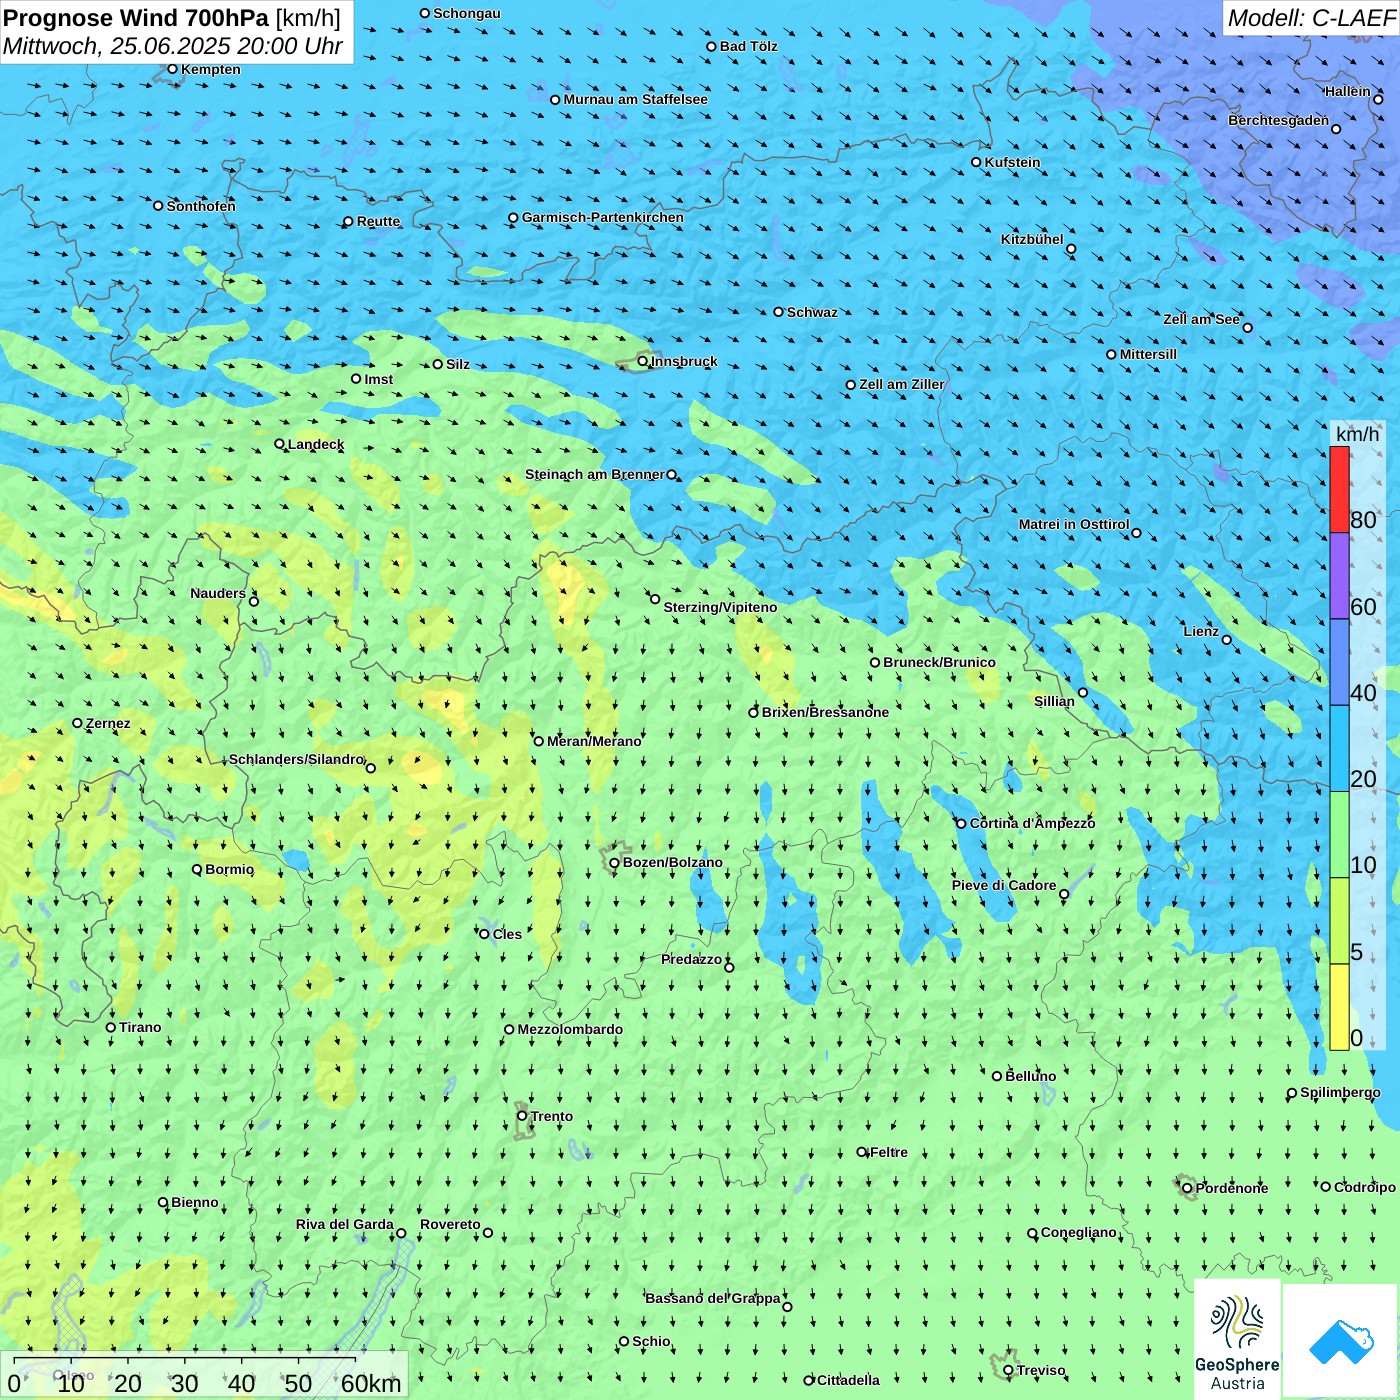Screen dimensions: 1400x1400
Task: Click the 'Feltre' label
Action: pyautogui.click(x=889, y=1152)
